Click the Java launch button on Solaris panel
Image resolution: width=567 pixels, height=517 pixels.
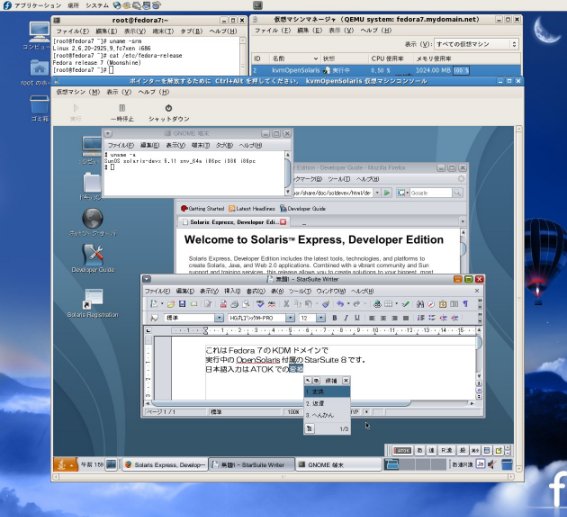pyautogui.click(x=65, y=464)
